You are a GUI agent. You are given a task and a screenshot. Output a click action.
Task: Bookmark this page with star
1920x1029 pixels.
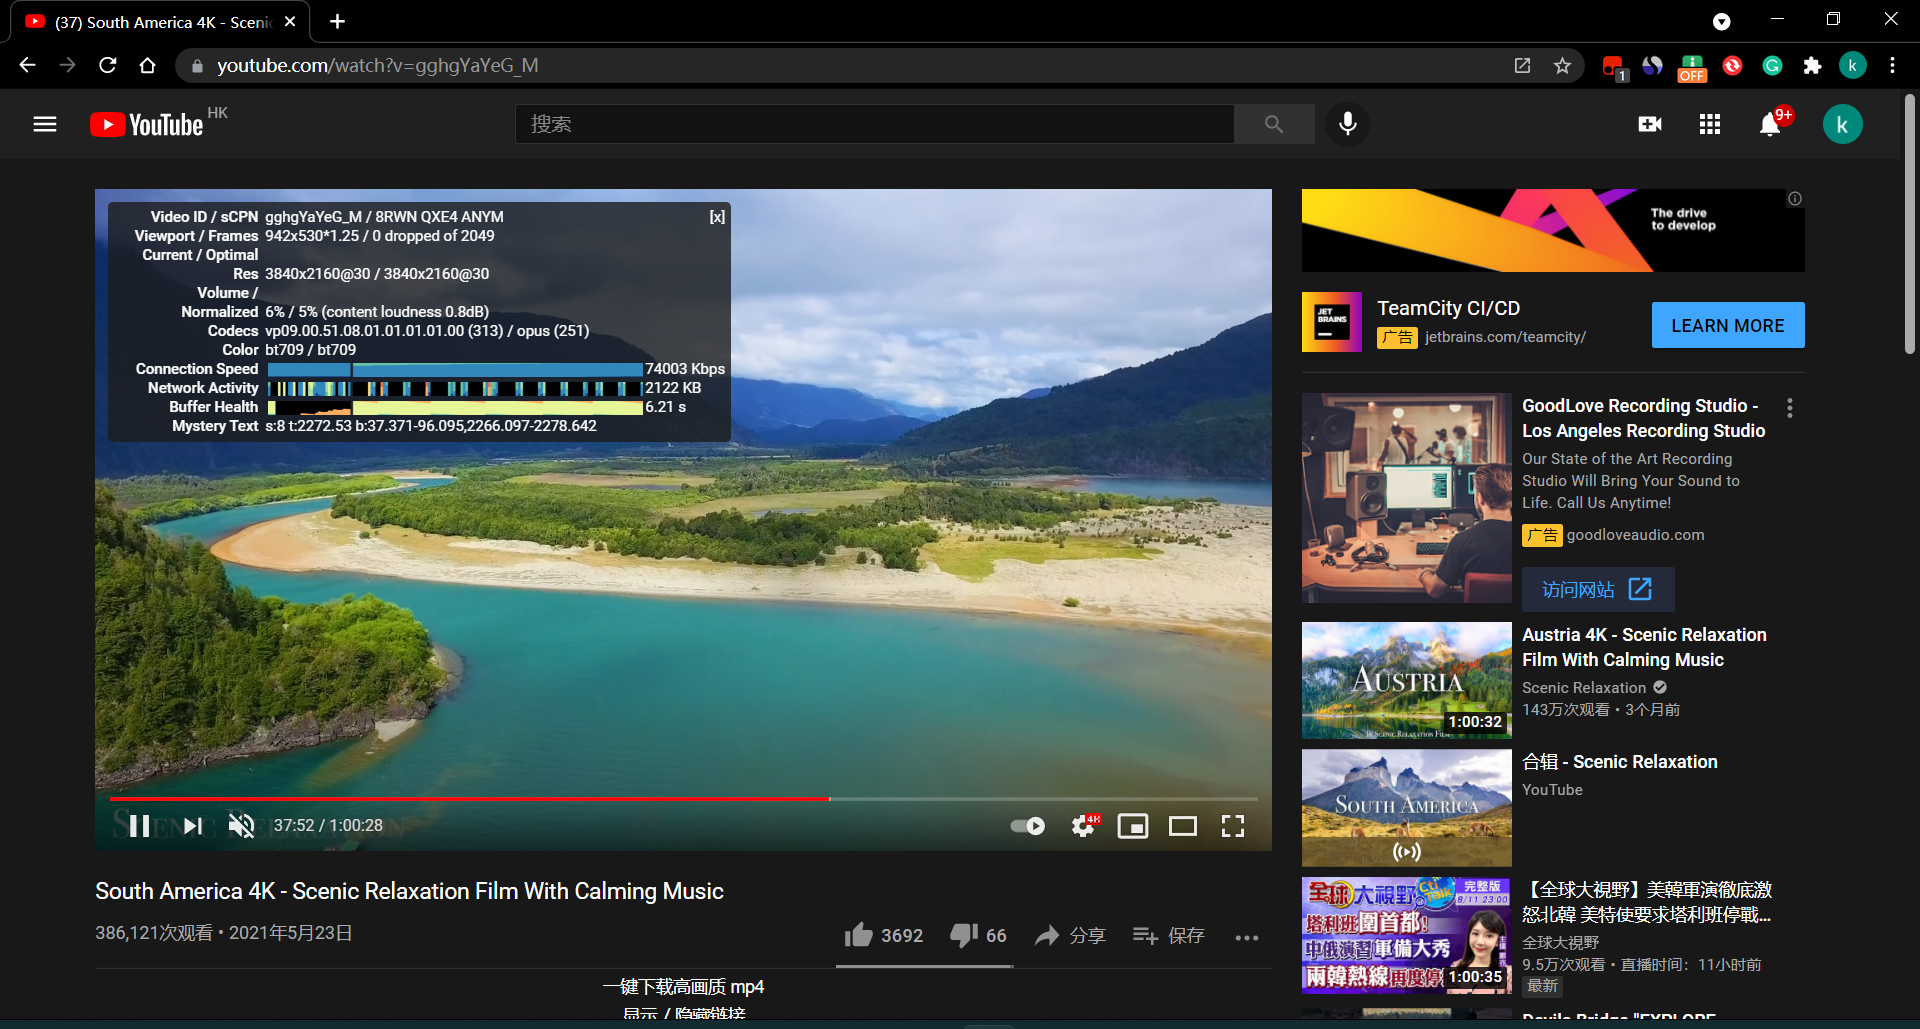[1562, 65]
